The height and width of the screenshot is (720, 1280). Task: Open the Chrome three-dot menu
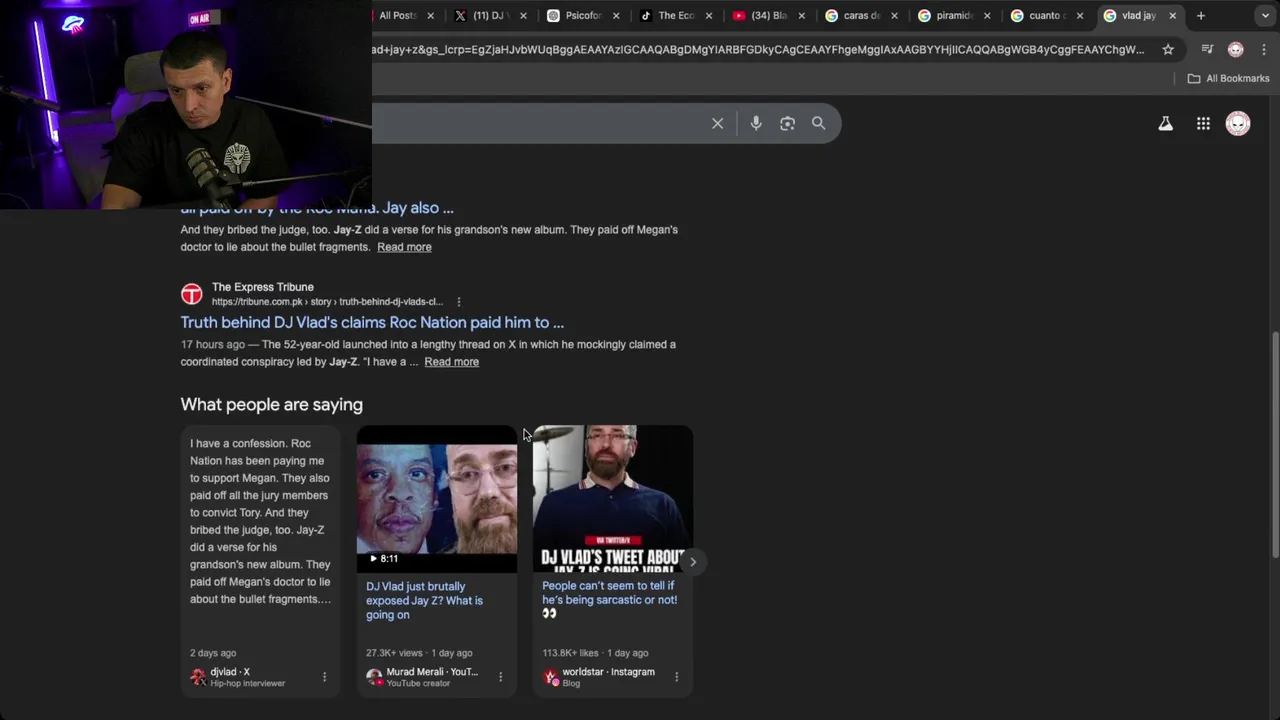(x=1264, y=49)
